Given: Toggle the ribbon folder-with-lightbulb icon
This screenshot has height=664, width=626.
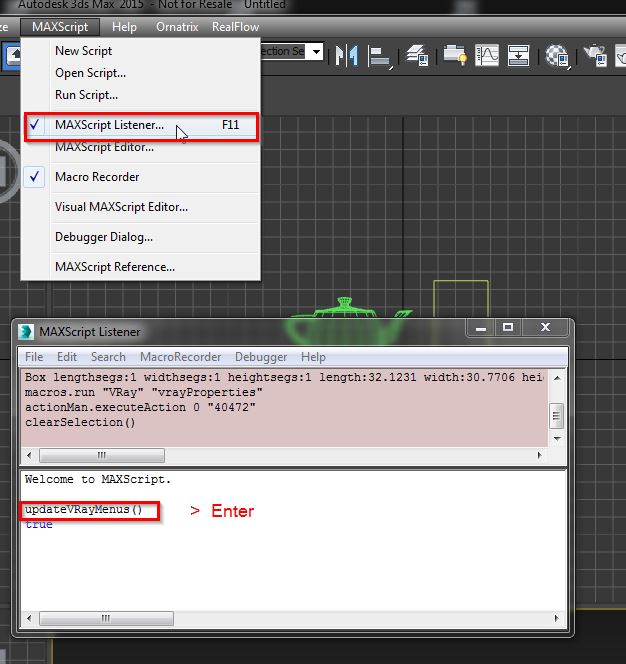Looking at the screenshot, I should [455, 55].
